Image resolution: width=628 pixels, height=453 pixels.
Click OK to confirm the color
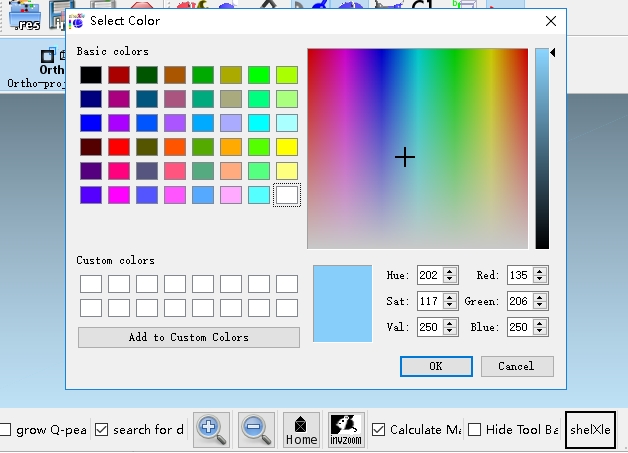click(x=435, y=366)
